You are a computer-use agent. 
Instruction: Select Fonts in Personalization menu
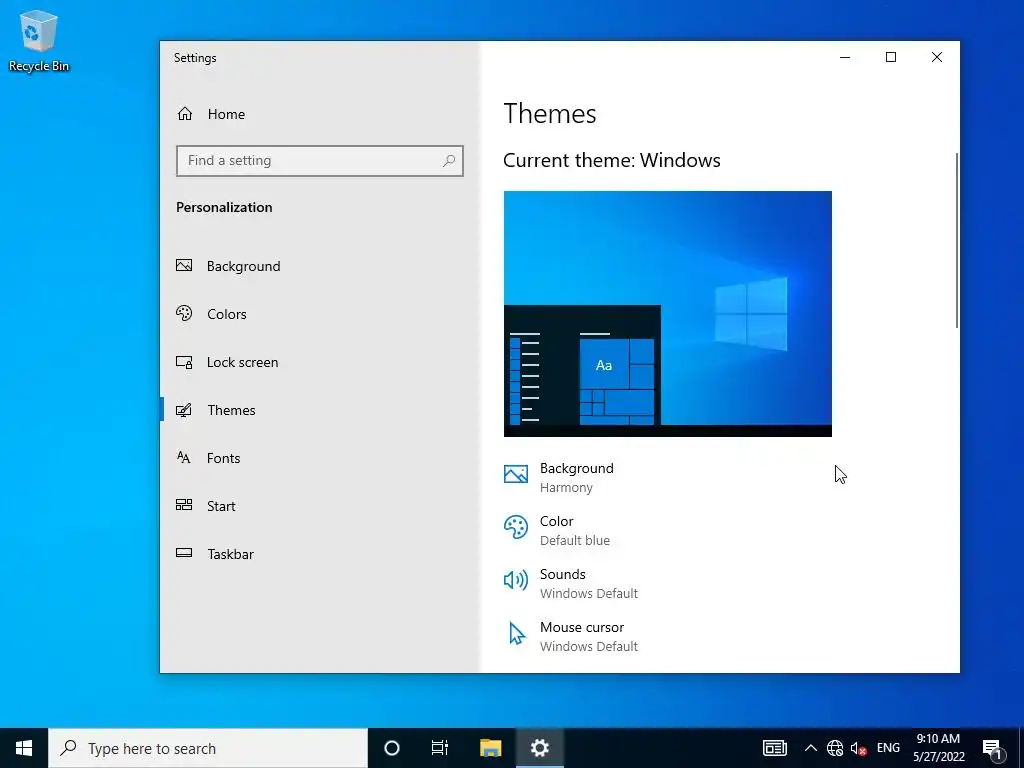click(x=319, y=458)
